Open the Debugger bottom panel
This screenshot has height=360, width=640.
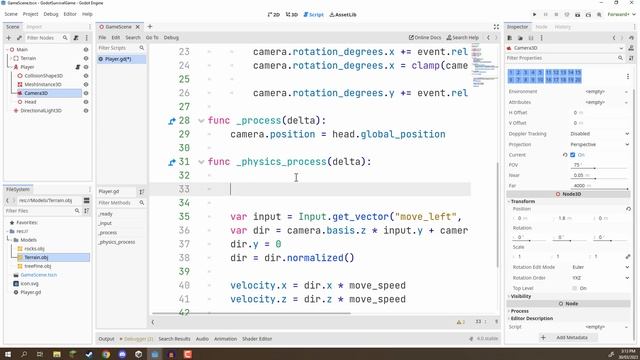coord(136,339)
